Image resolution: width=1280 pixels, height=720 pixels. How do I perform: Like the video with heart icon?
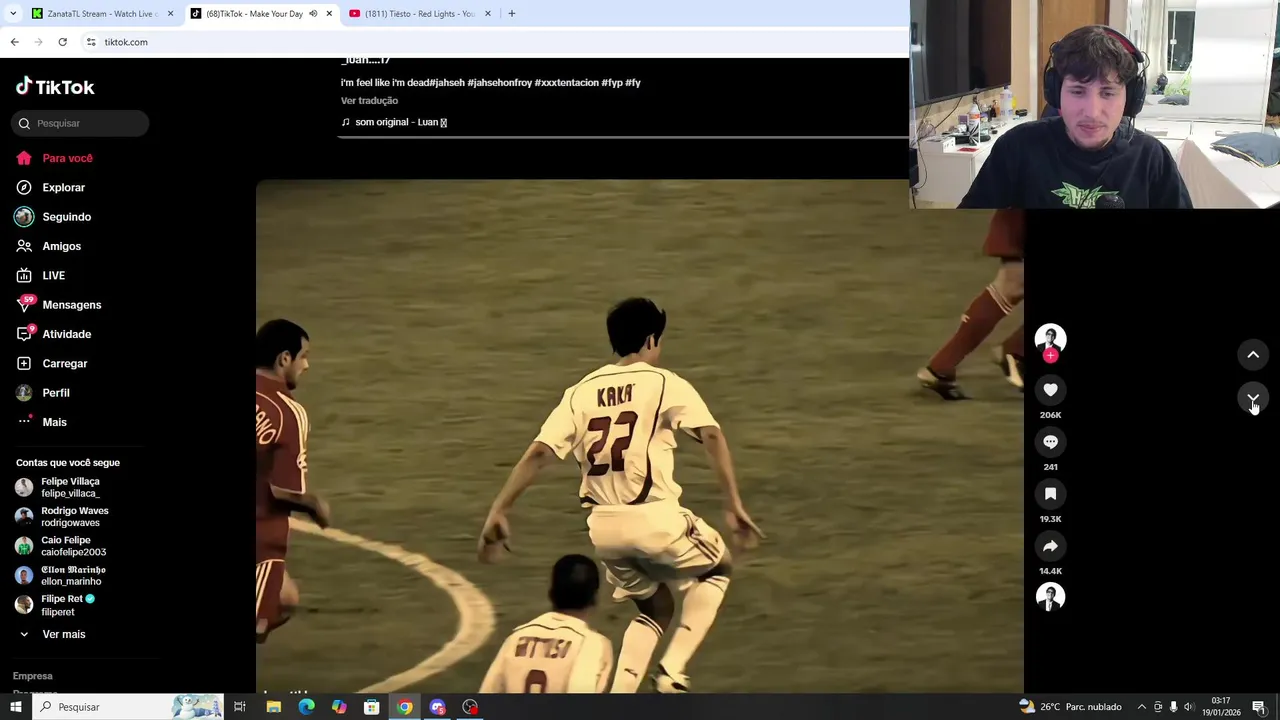(x=1050, y=390)
